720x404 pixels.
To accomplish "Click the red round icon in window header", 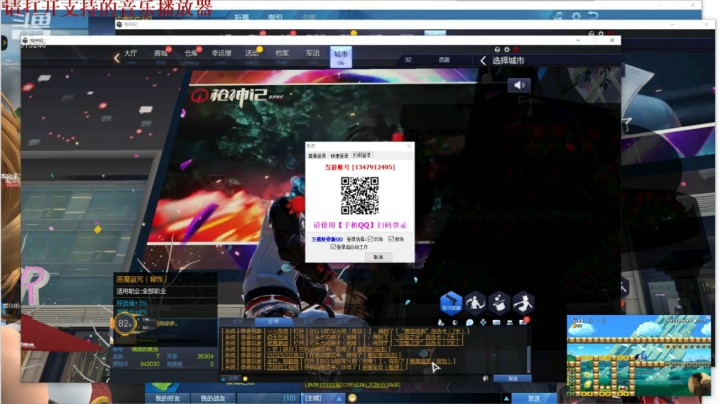I will point(516,49).
